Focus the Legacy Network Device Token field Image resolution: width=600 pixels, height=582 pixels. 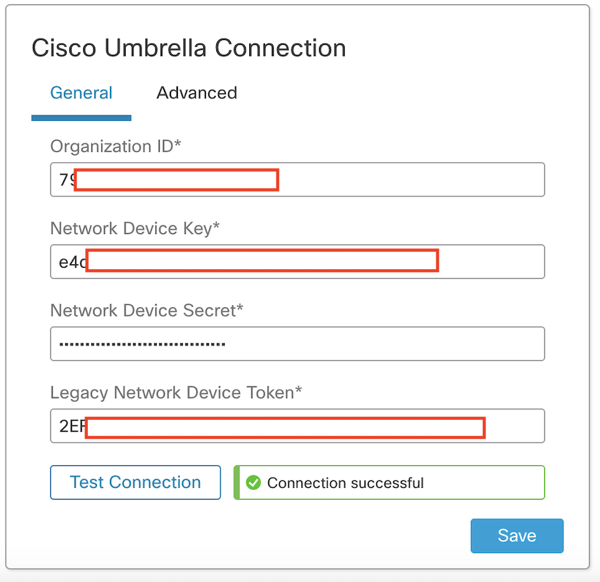pyautogui.click(x=514, y=426)
